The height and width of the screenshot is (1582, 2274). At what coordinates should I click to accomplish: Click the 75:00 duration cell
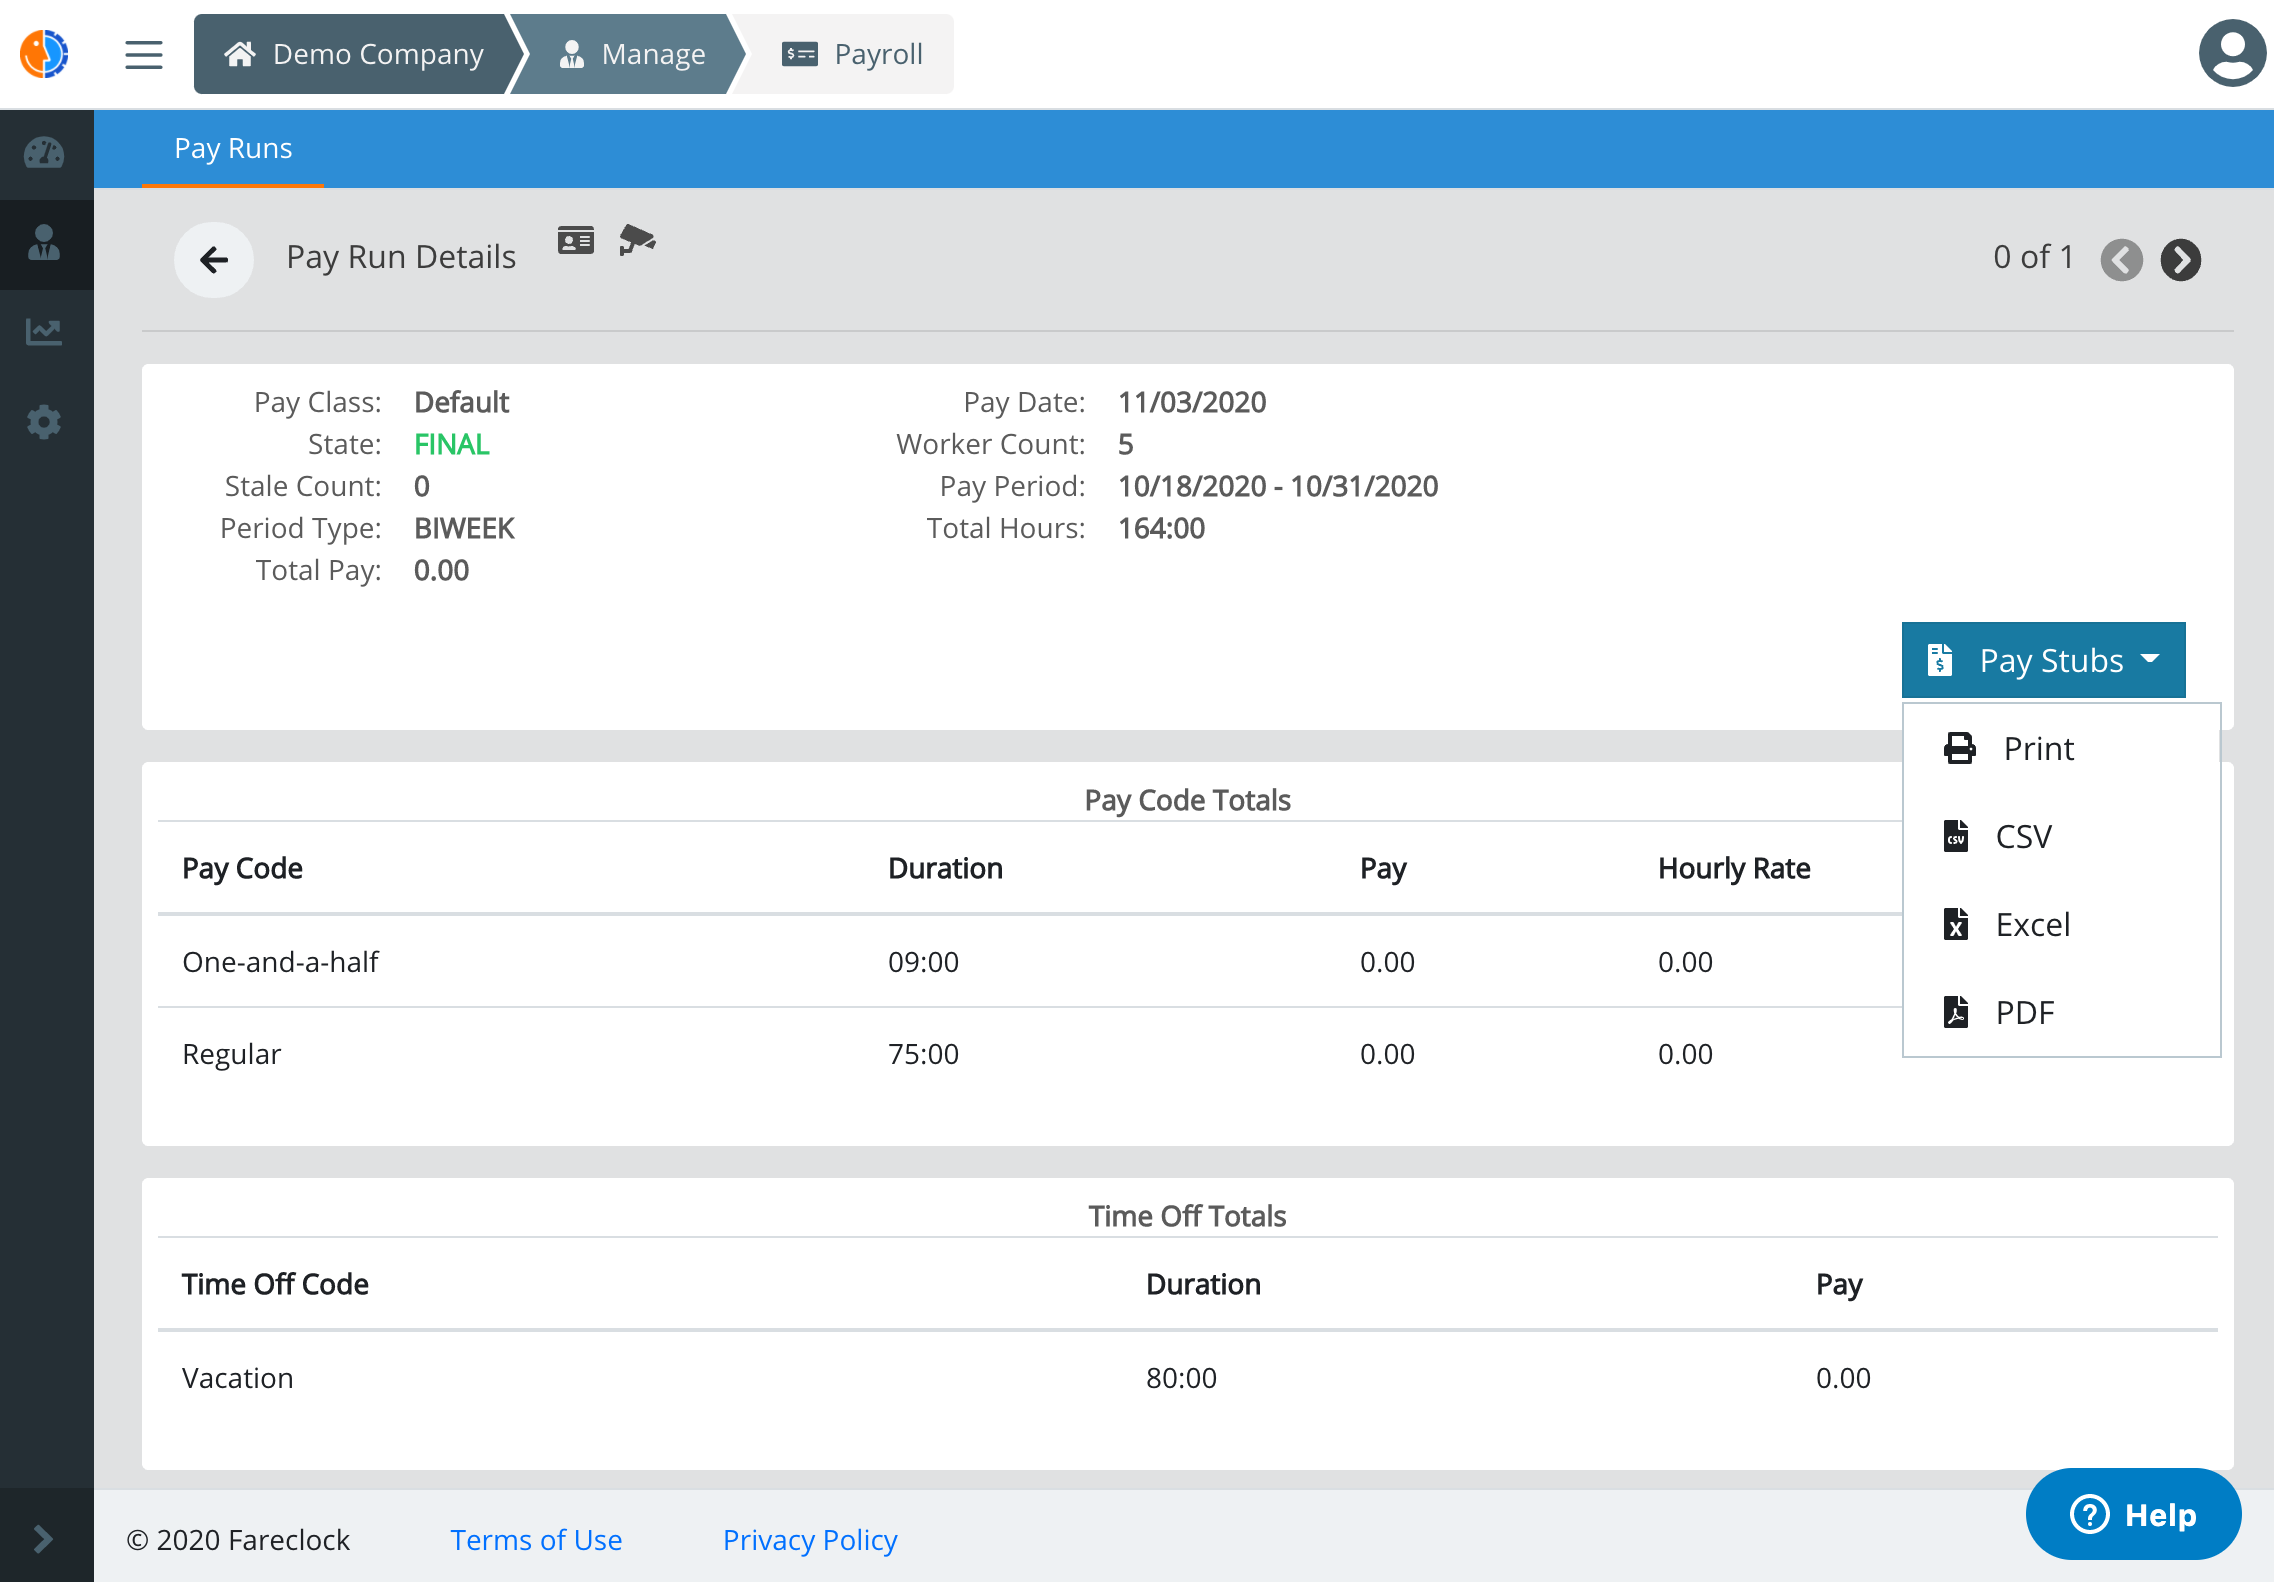coord(923,1054)
